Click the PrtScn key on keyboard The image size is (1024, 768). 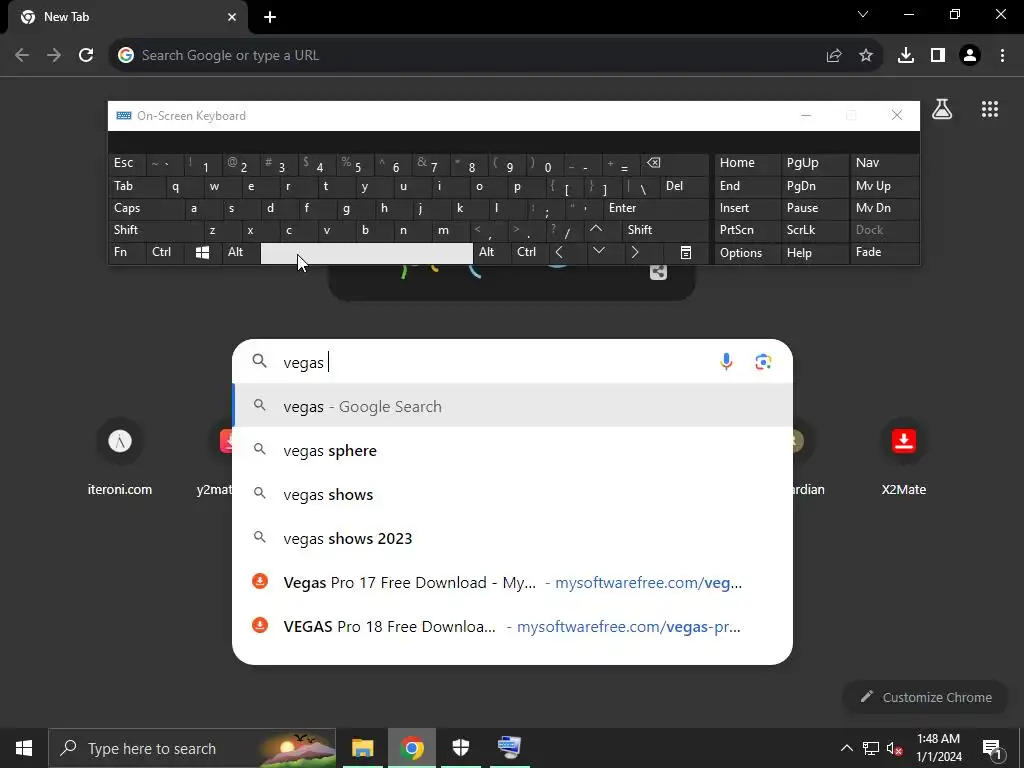click(748, 230)
